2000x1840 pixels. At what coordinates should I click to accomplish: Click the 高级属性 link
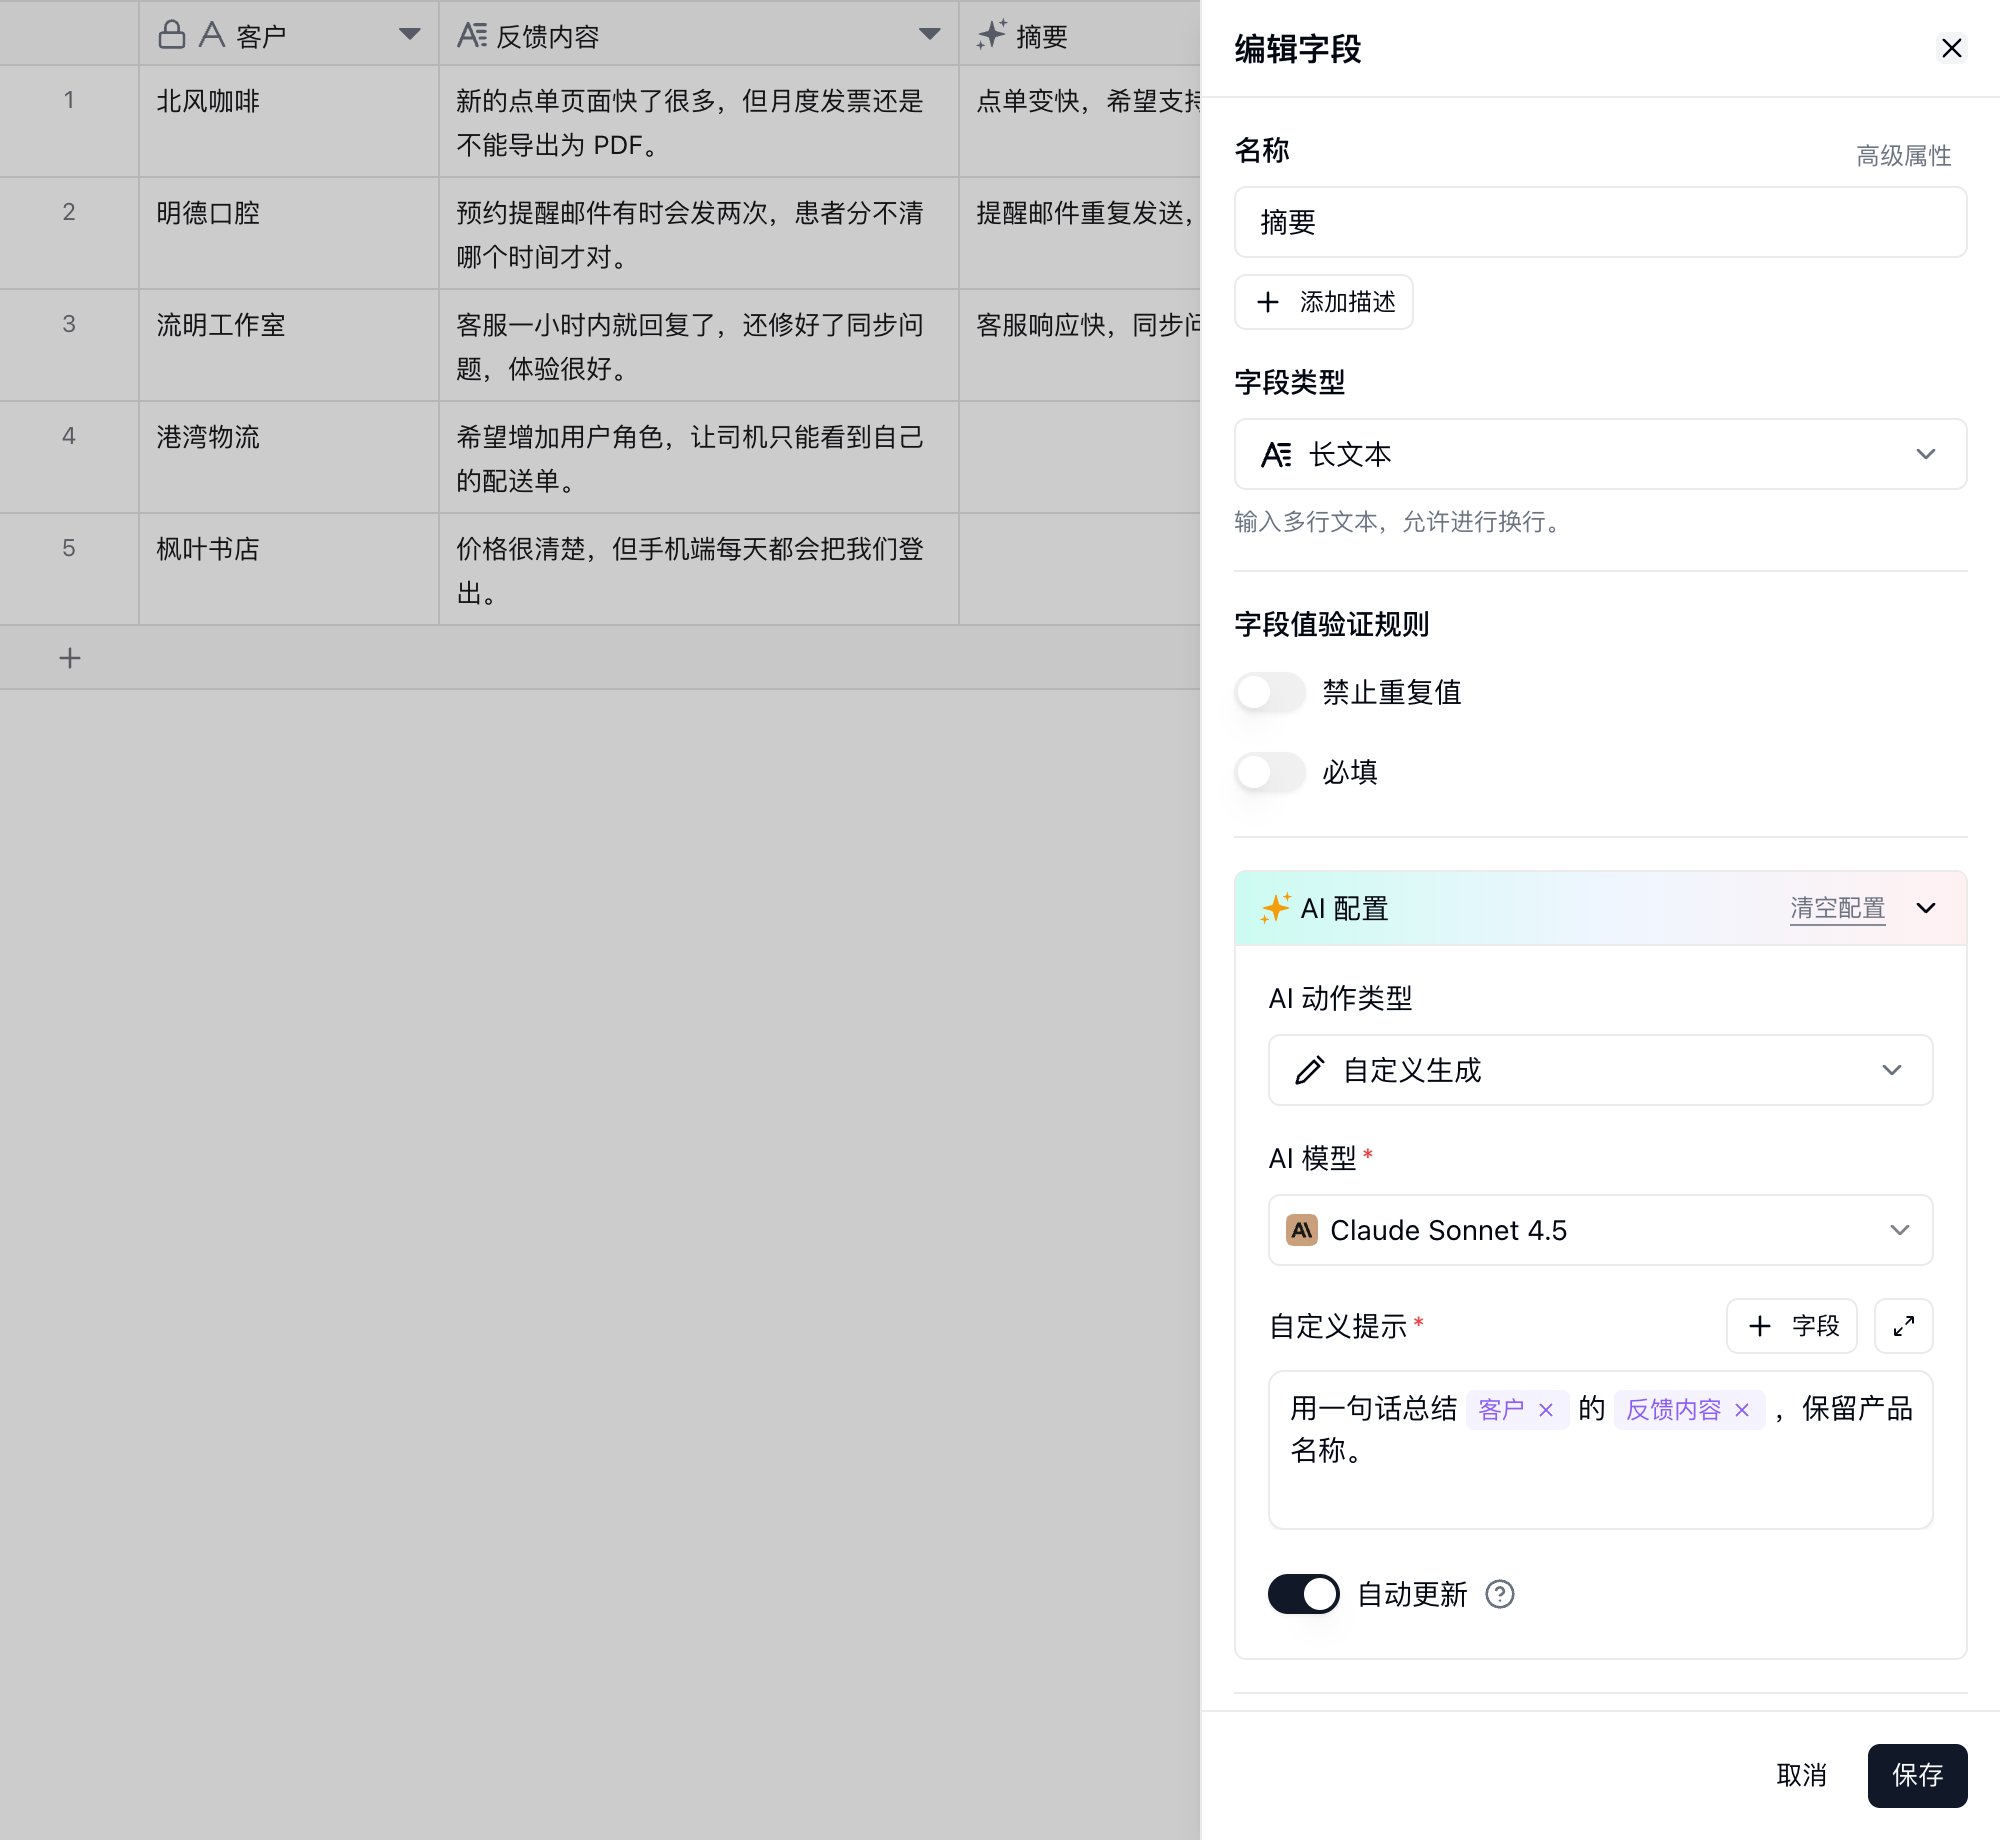click(1904, 156)
